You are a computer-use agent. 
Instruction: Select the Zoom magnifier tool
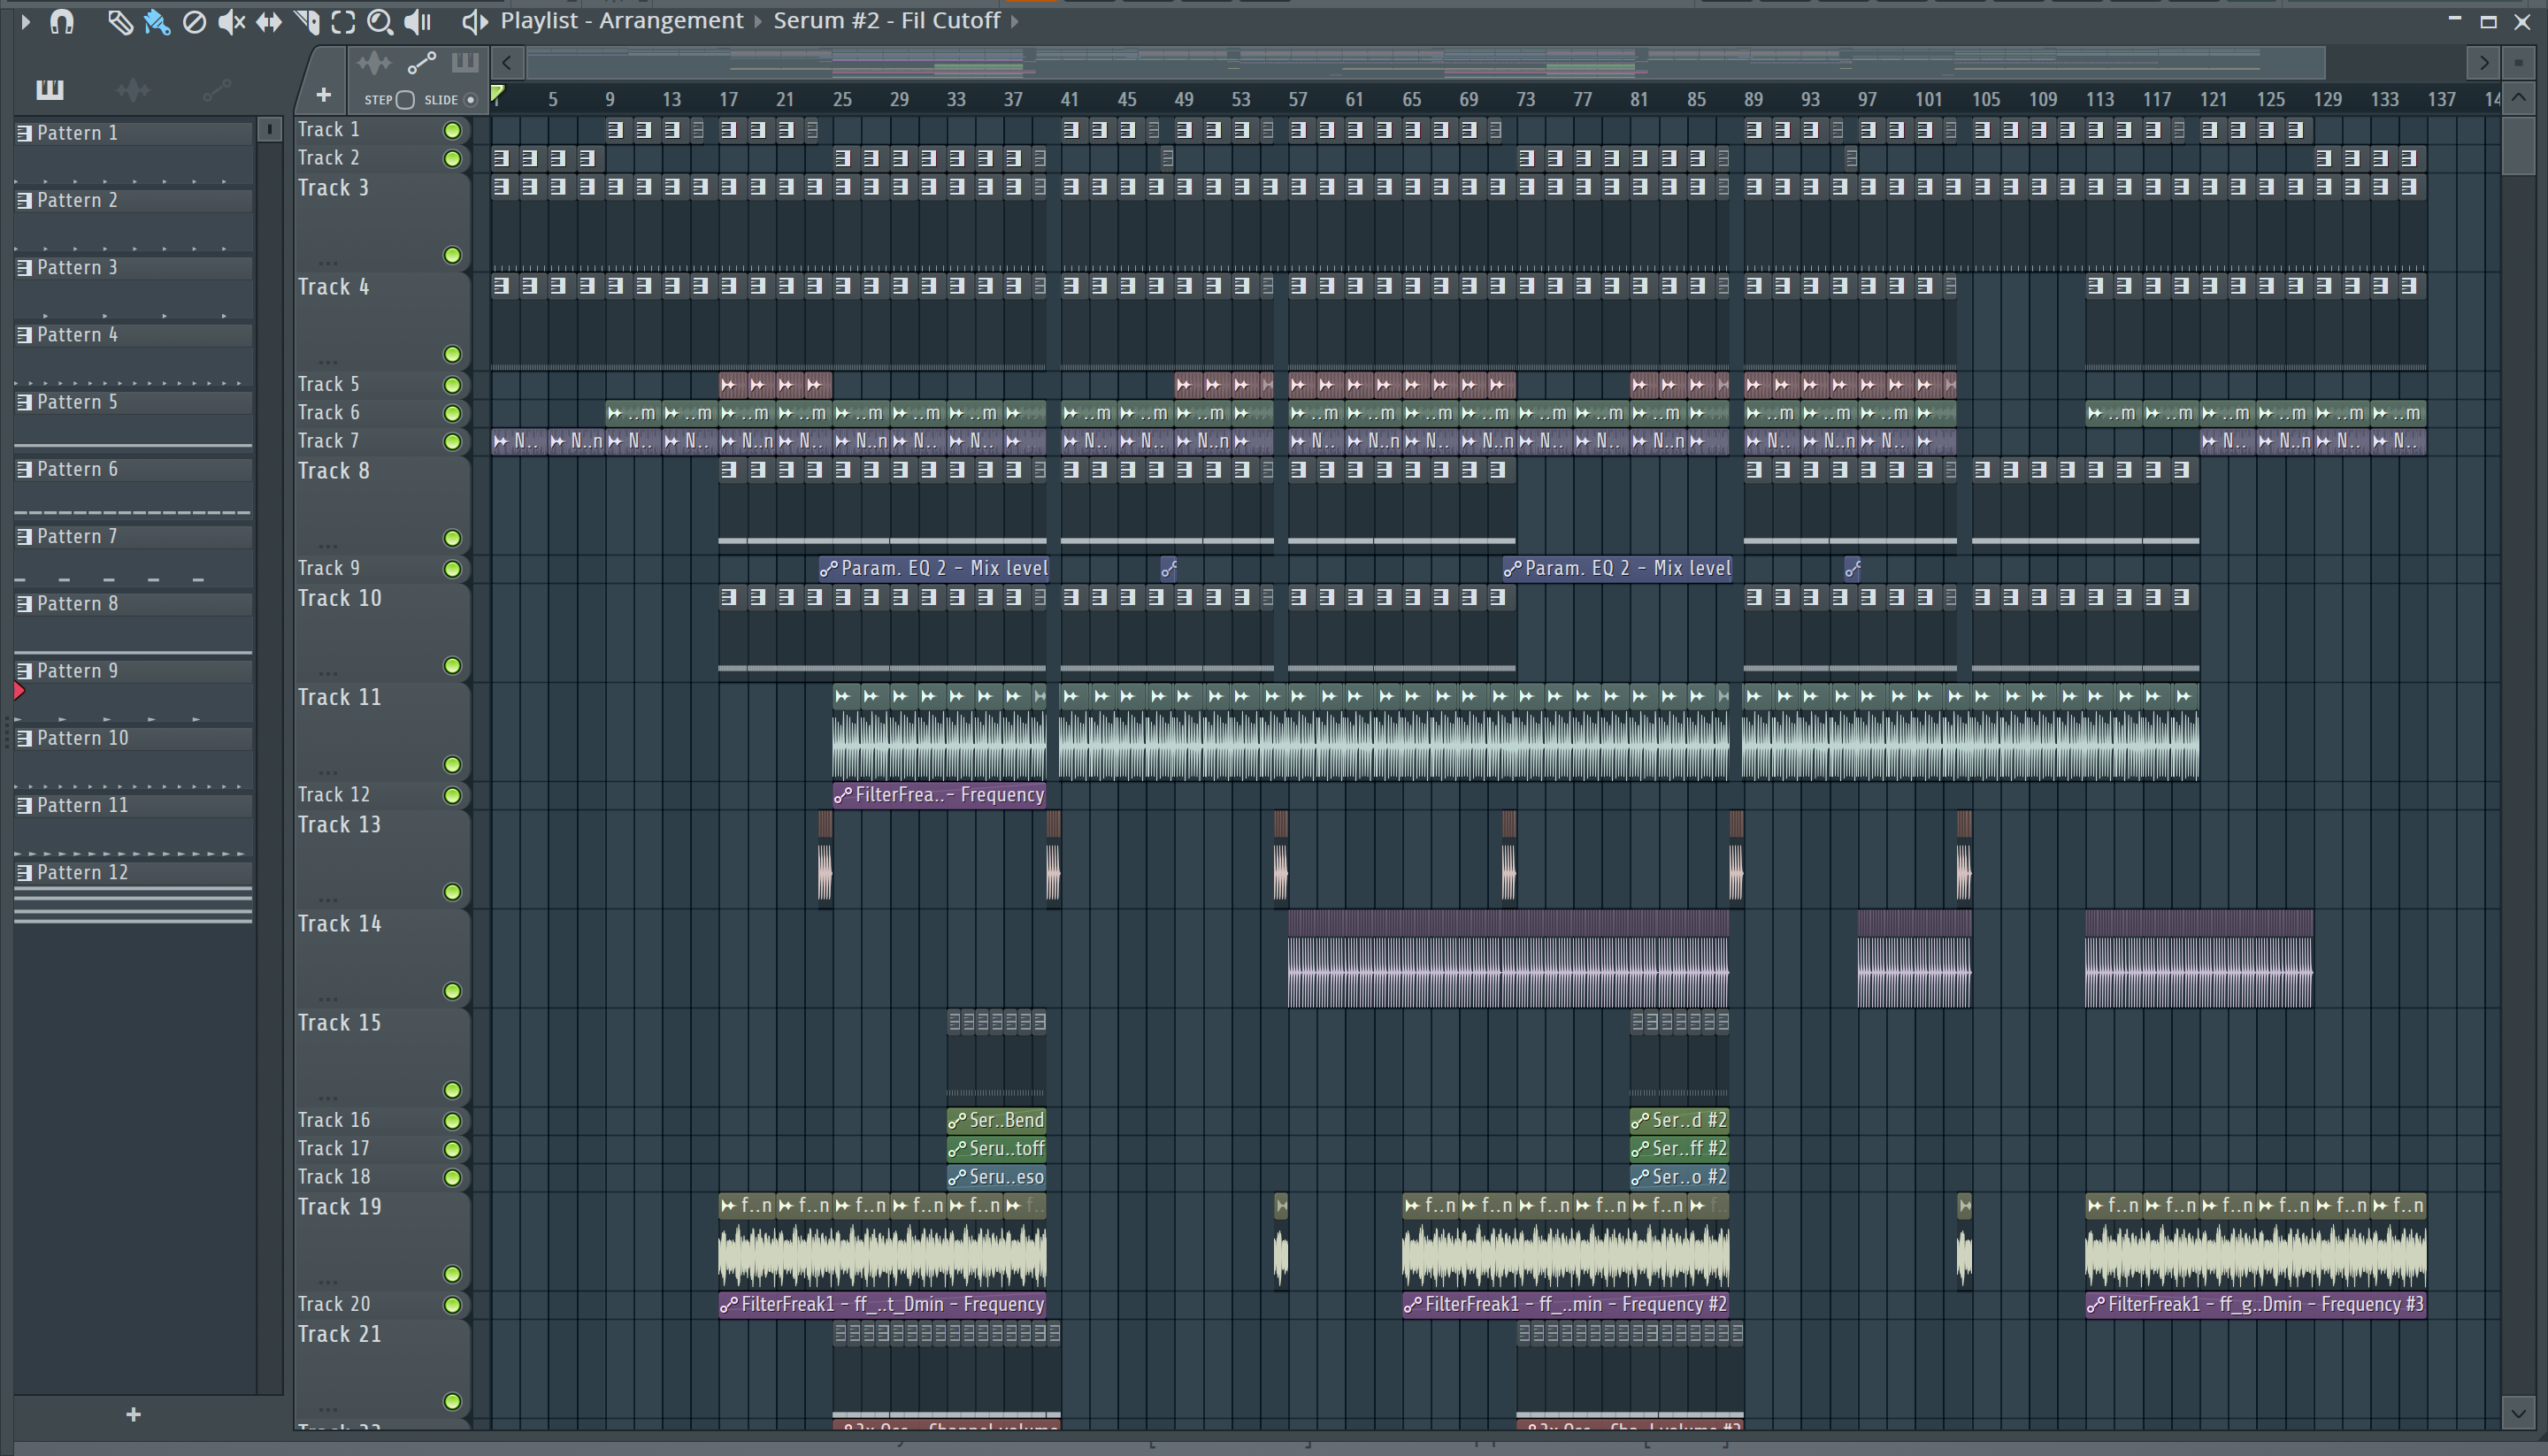[380, 21]
